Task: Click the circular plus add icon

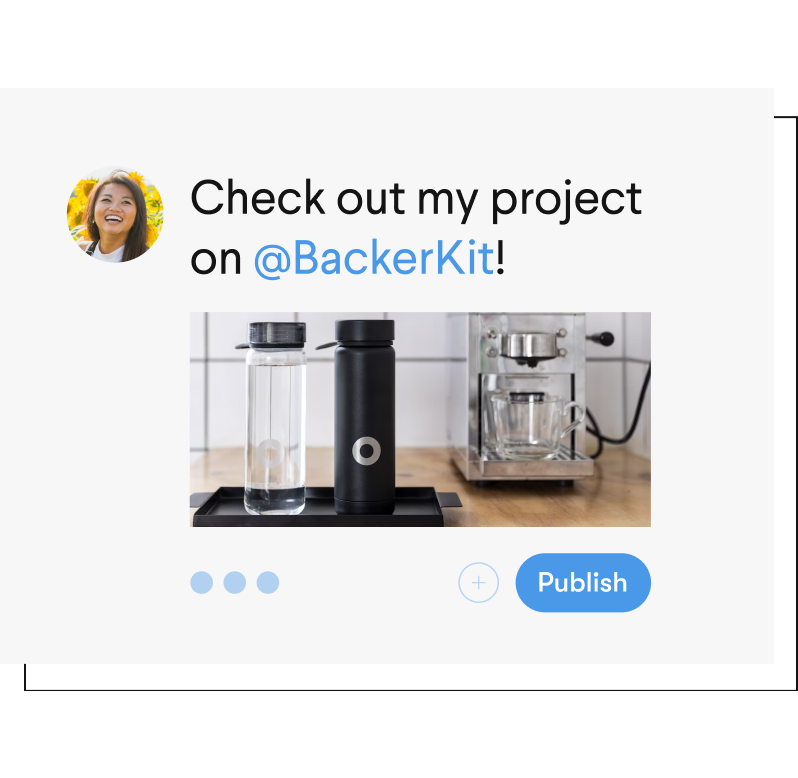Action: (x=478, y=583)
